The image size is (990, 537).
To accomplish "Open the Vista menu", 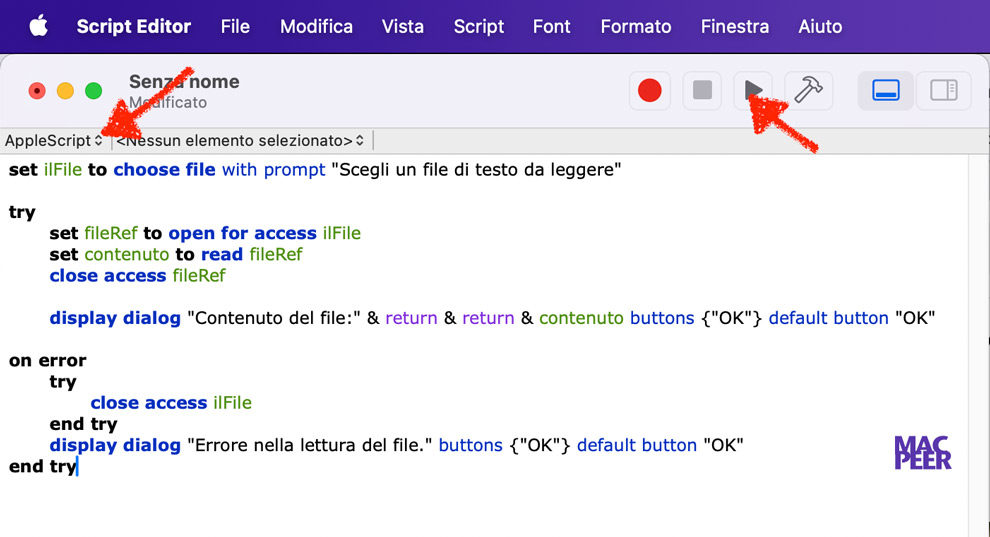I will click(403, 27).
